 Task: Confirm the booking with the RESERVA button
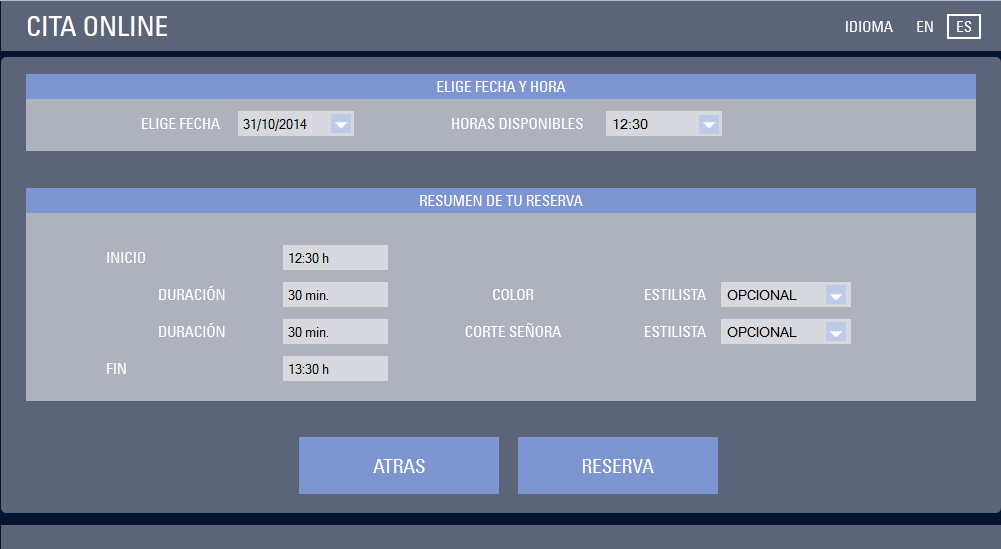617,466
